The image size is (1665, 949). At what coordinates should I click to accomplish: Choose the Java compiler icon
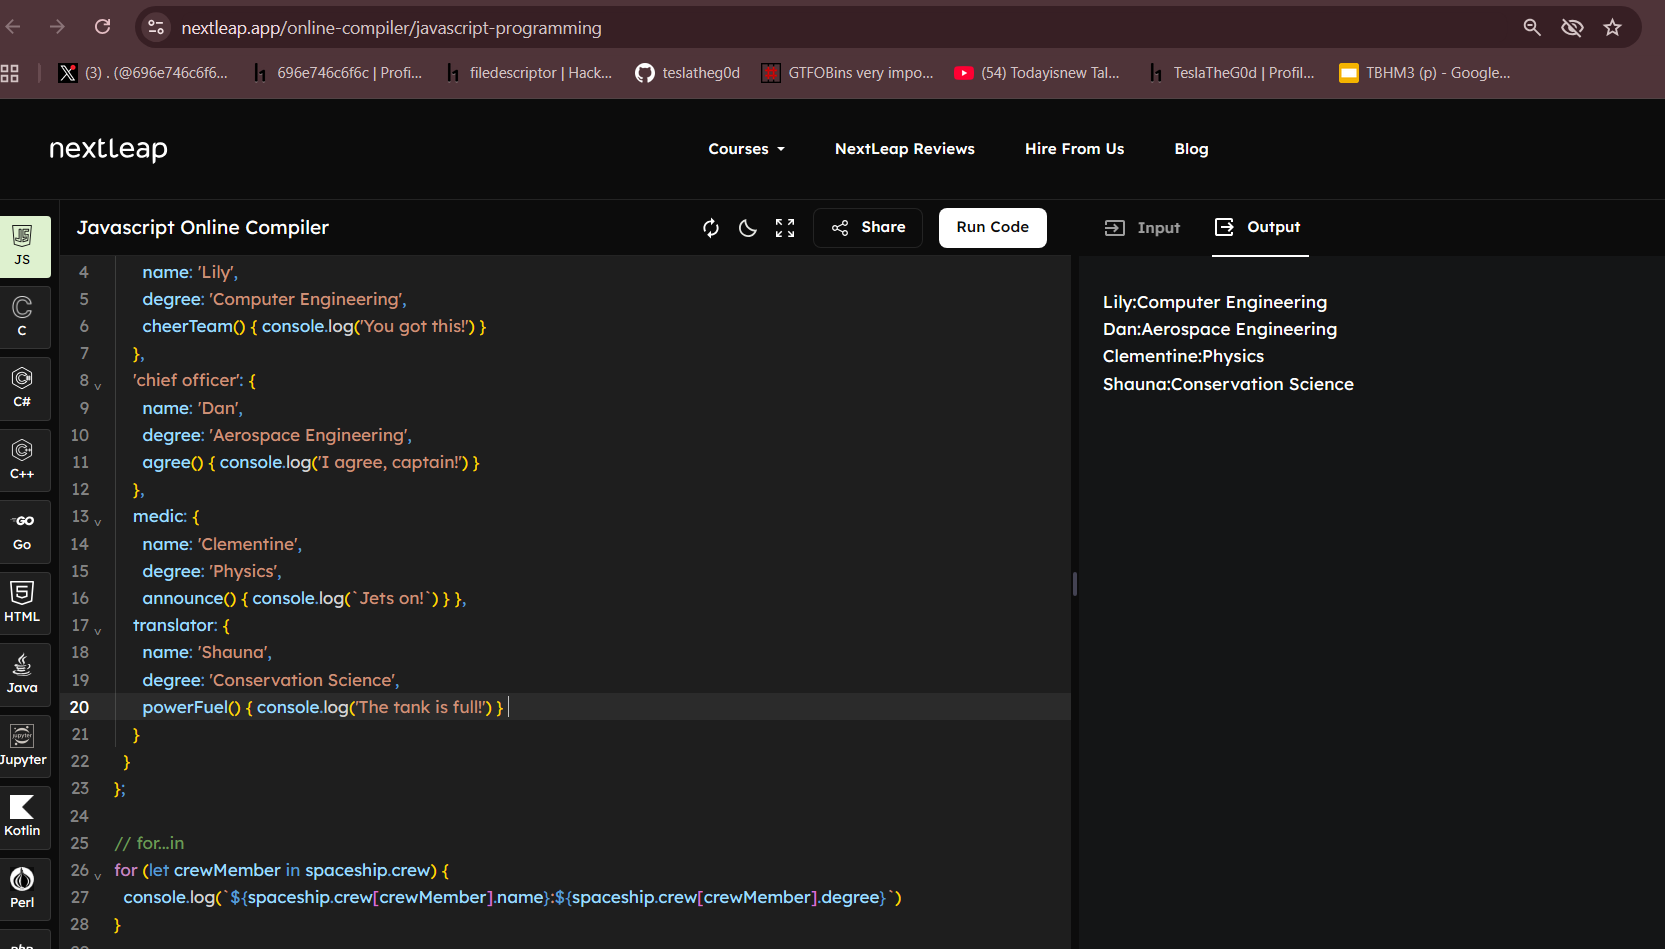22,673
